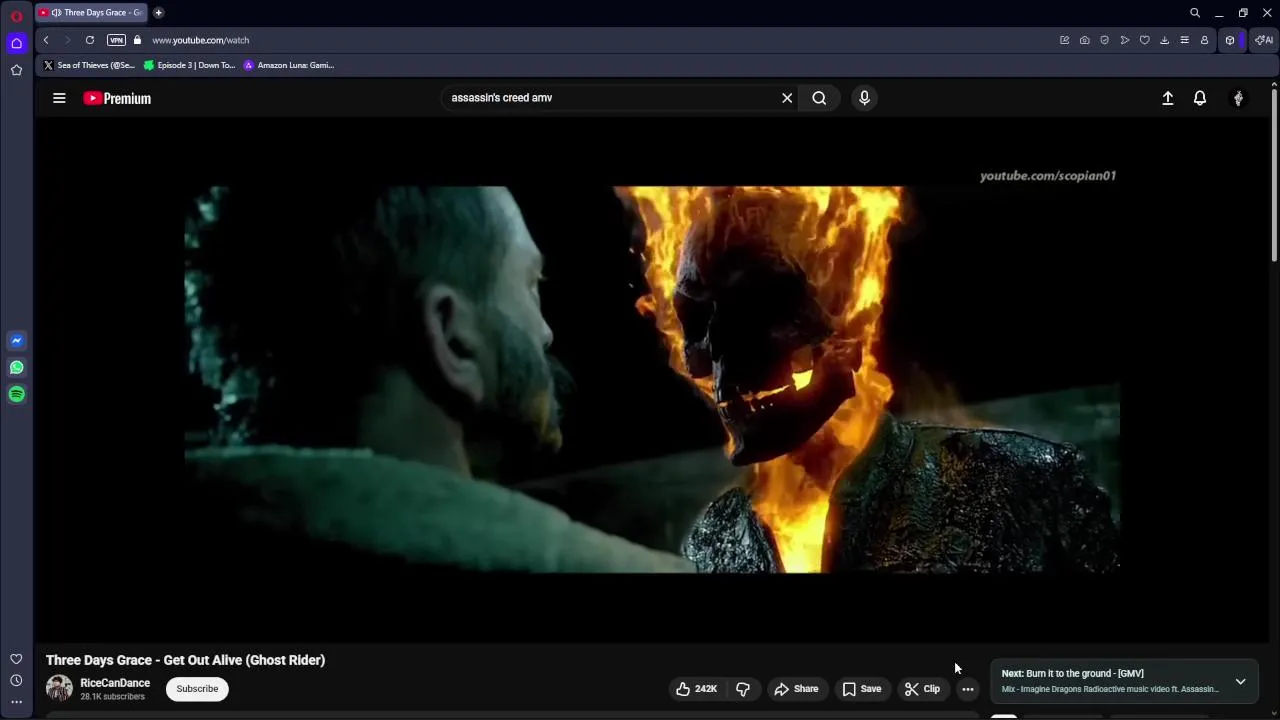Image resolution: width=1280 pixels, height=720 pixels.
Task: Open more actions three-dot menu
Action: (x=967, y=689)
